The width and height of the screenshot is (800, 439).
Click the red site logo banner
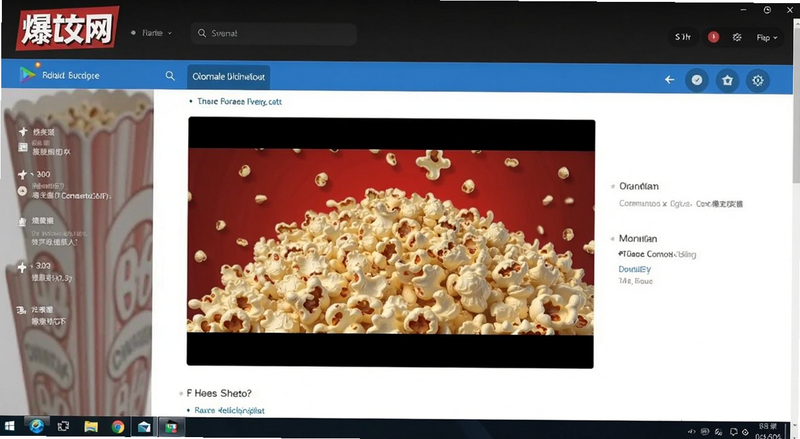pos(67,28)
